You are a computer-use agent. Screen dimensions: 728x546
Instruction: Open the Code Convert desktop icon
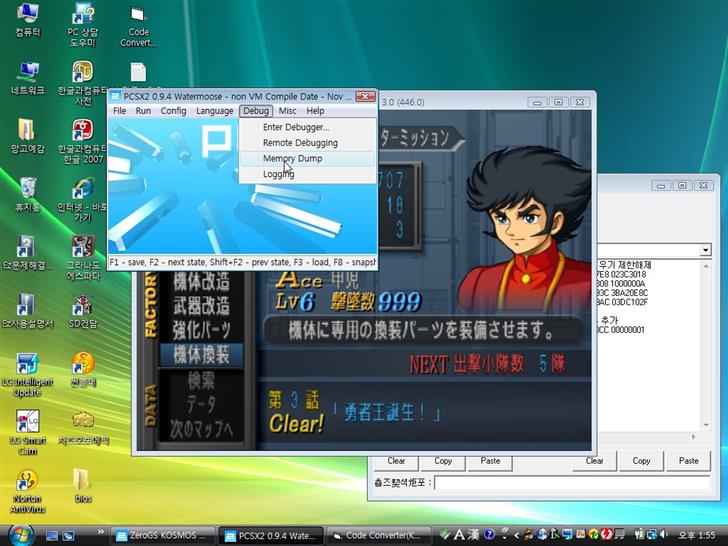click(x=138, y=24)
